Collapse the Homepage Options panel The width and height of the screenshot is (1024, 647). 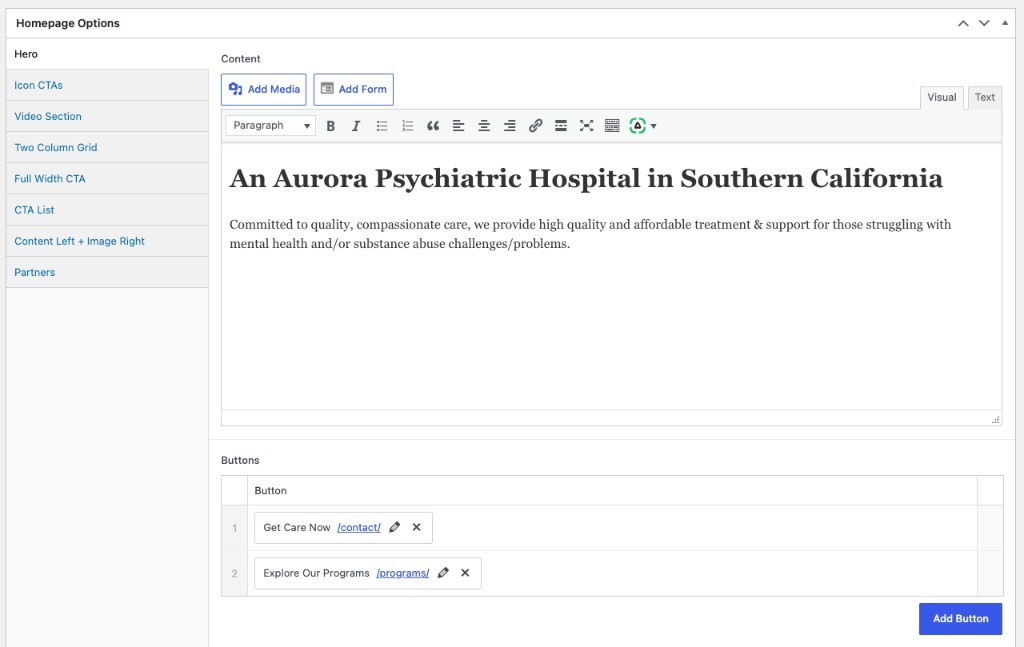[1005, 24]
